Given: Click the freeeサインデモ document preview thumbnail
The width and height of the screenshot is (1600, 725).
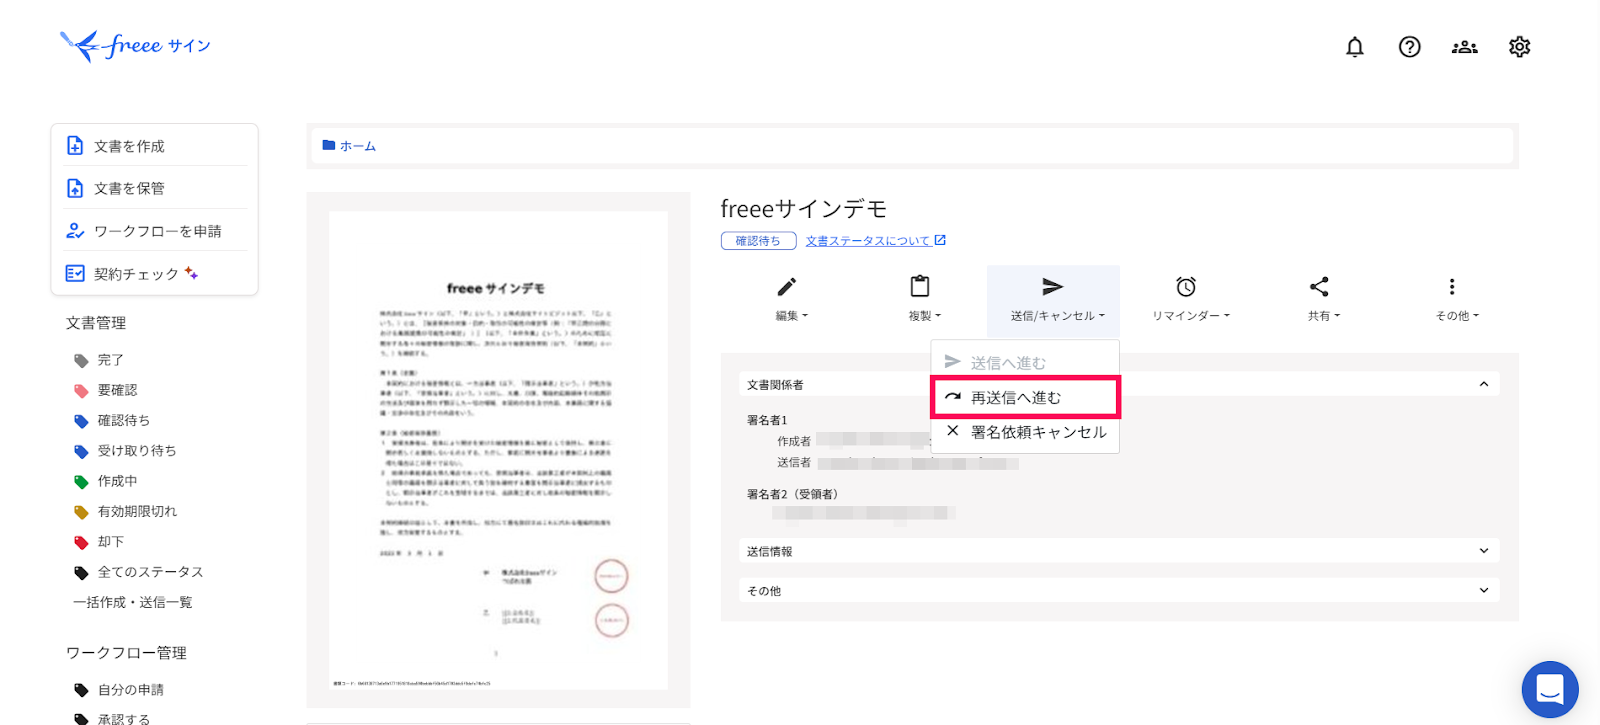Looking at the screenshot, I should click(498, 449).
